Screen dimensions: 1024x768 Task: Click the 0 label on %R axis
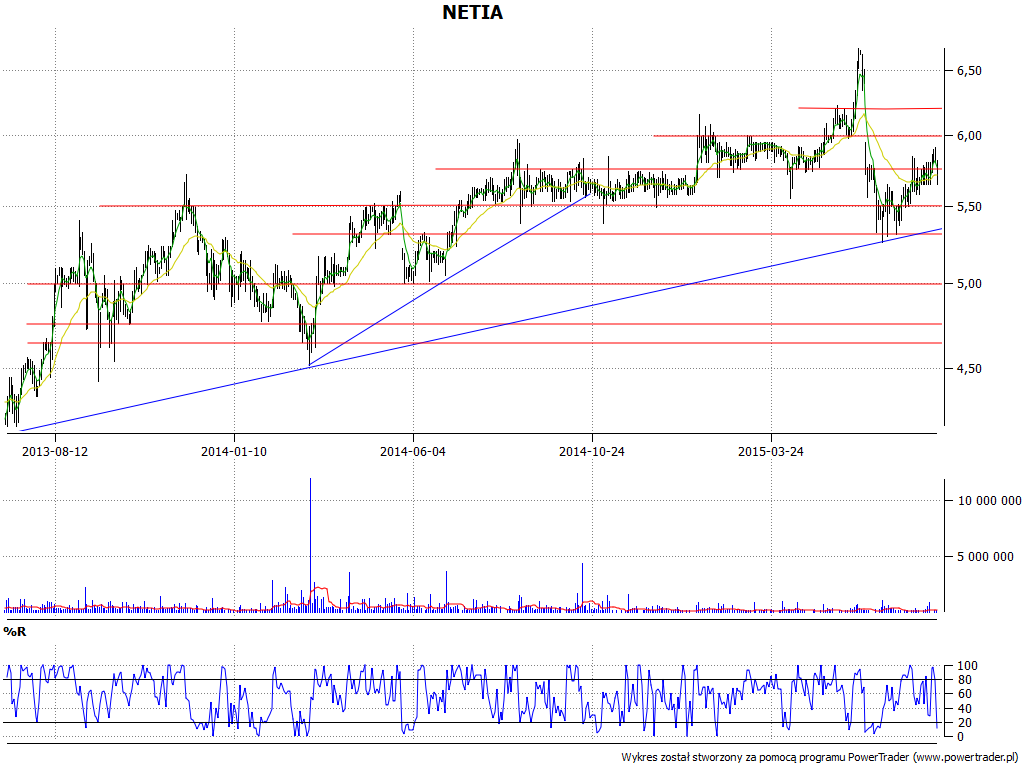(961, 737)
